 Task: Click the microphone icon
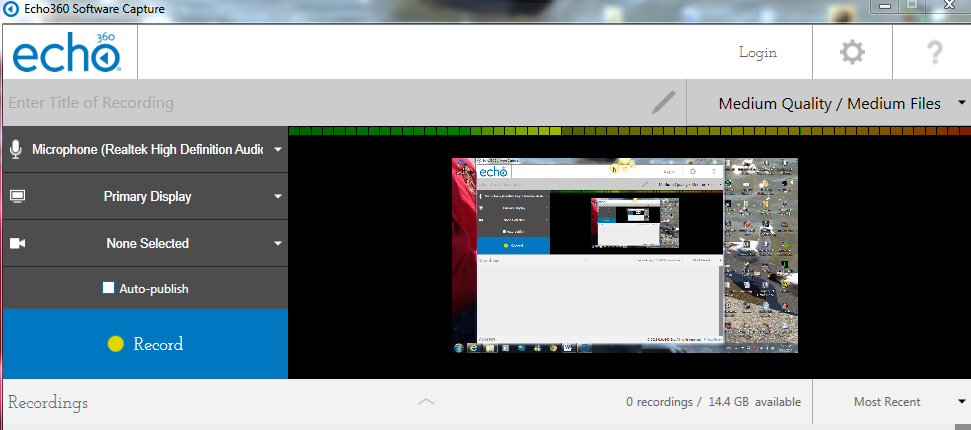click(16, 149)
